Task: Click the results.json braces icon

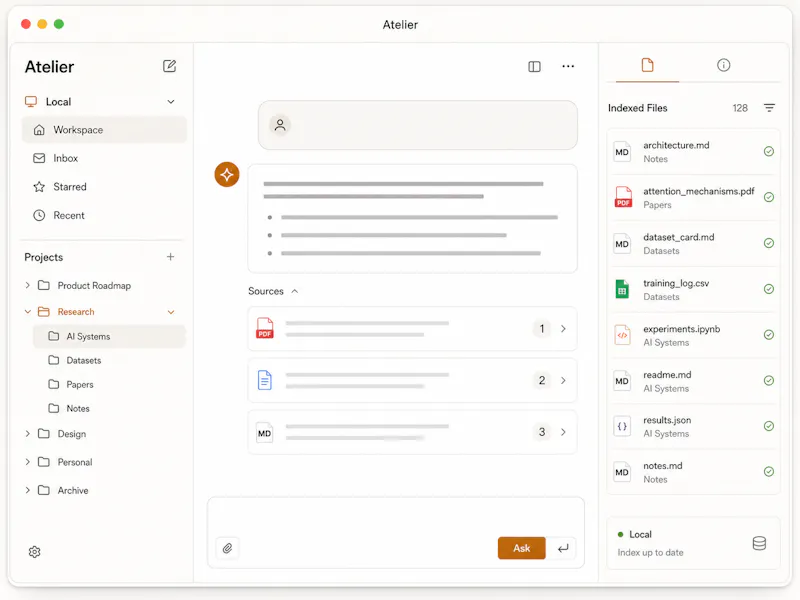Action: [622, 427]
